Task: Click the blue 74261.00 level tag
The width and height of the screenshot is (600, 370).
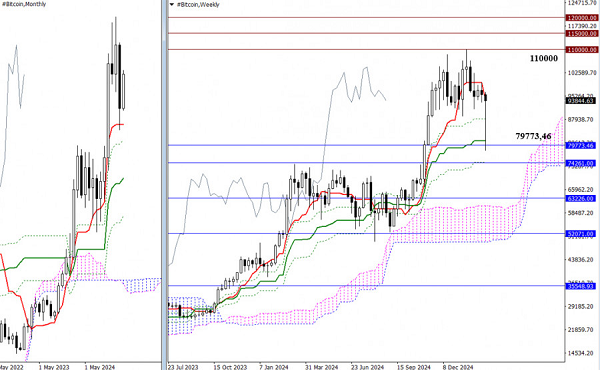Action: click(581, 163)
